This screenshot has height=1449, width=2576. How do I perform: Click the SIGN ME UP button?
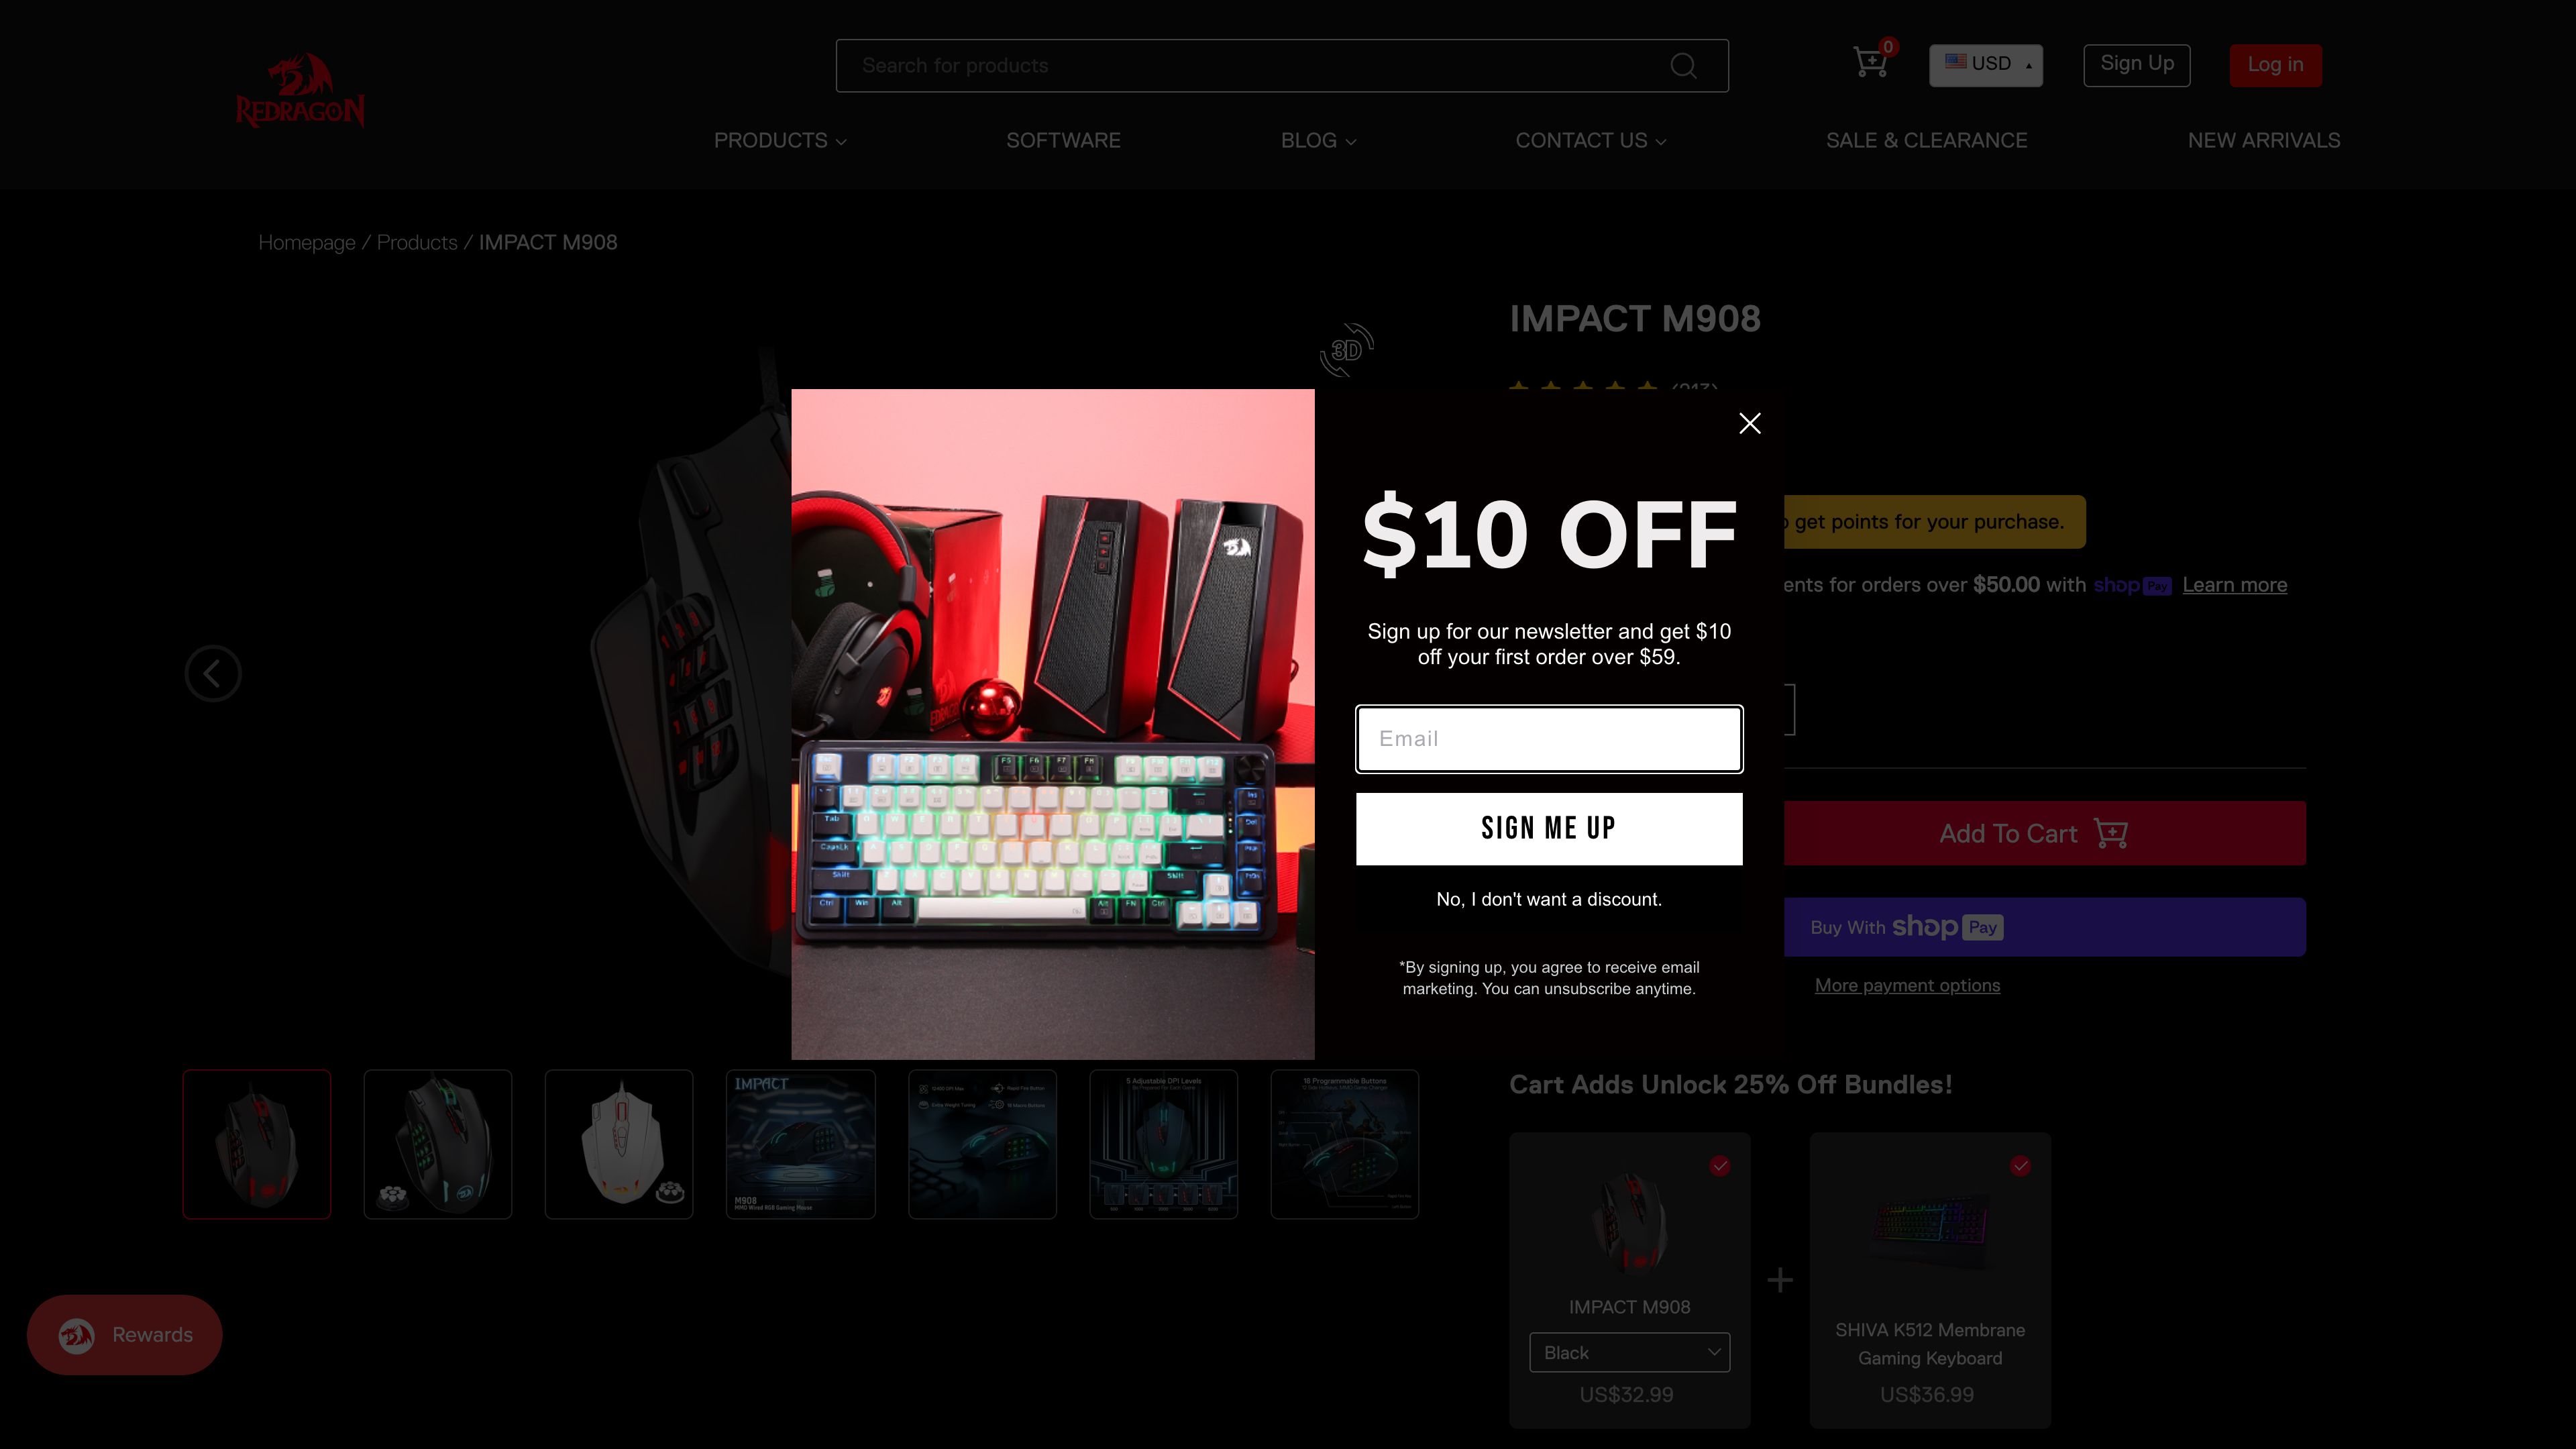(1549, 828)
